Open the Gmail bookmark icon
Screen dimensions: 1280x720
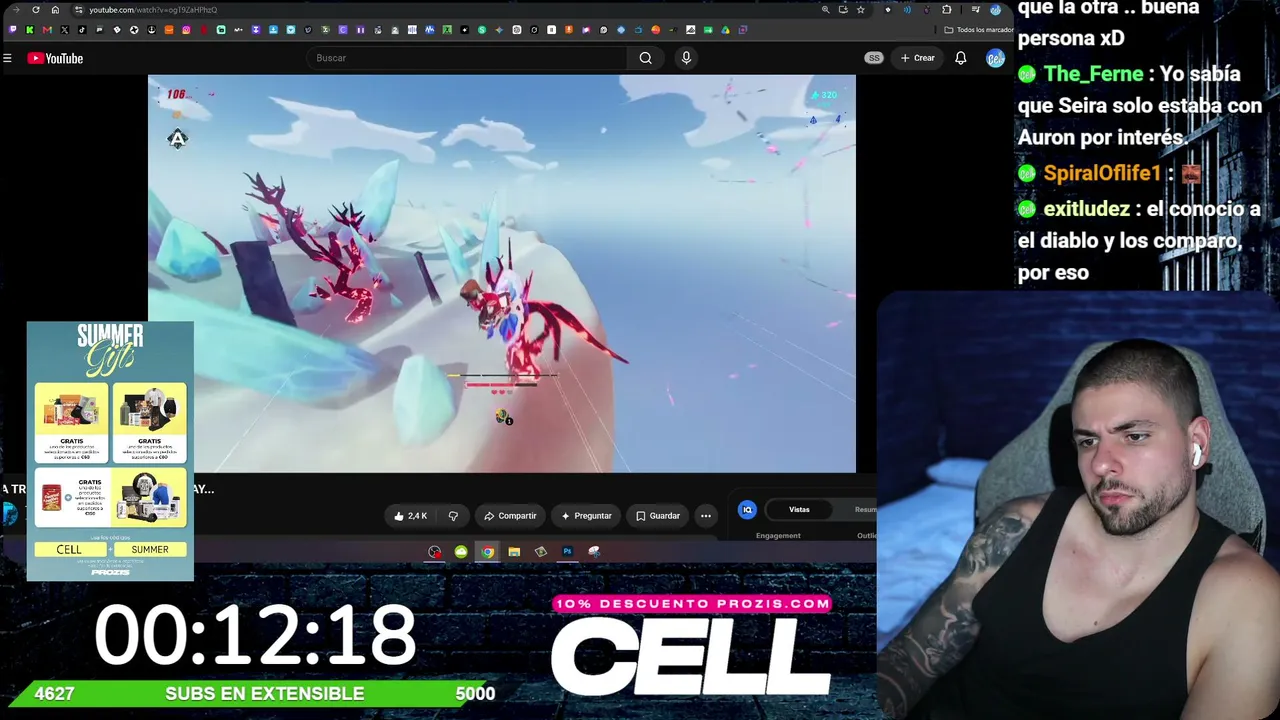47,30
